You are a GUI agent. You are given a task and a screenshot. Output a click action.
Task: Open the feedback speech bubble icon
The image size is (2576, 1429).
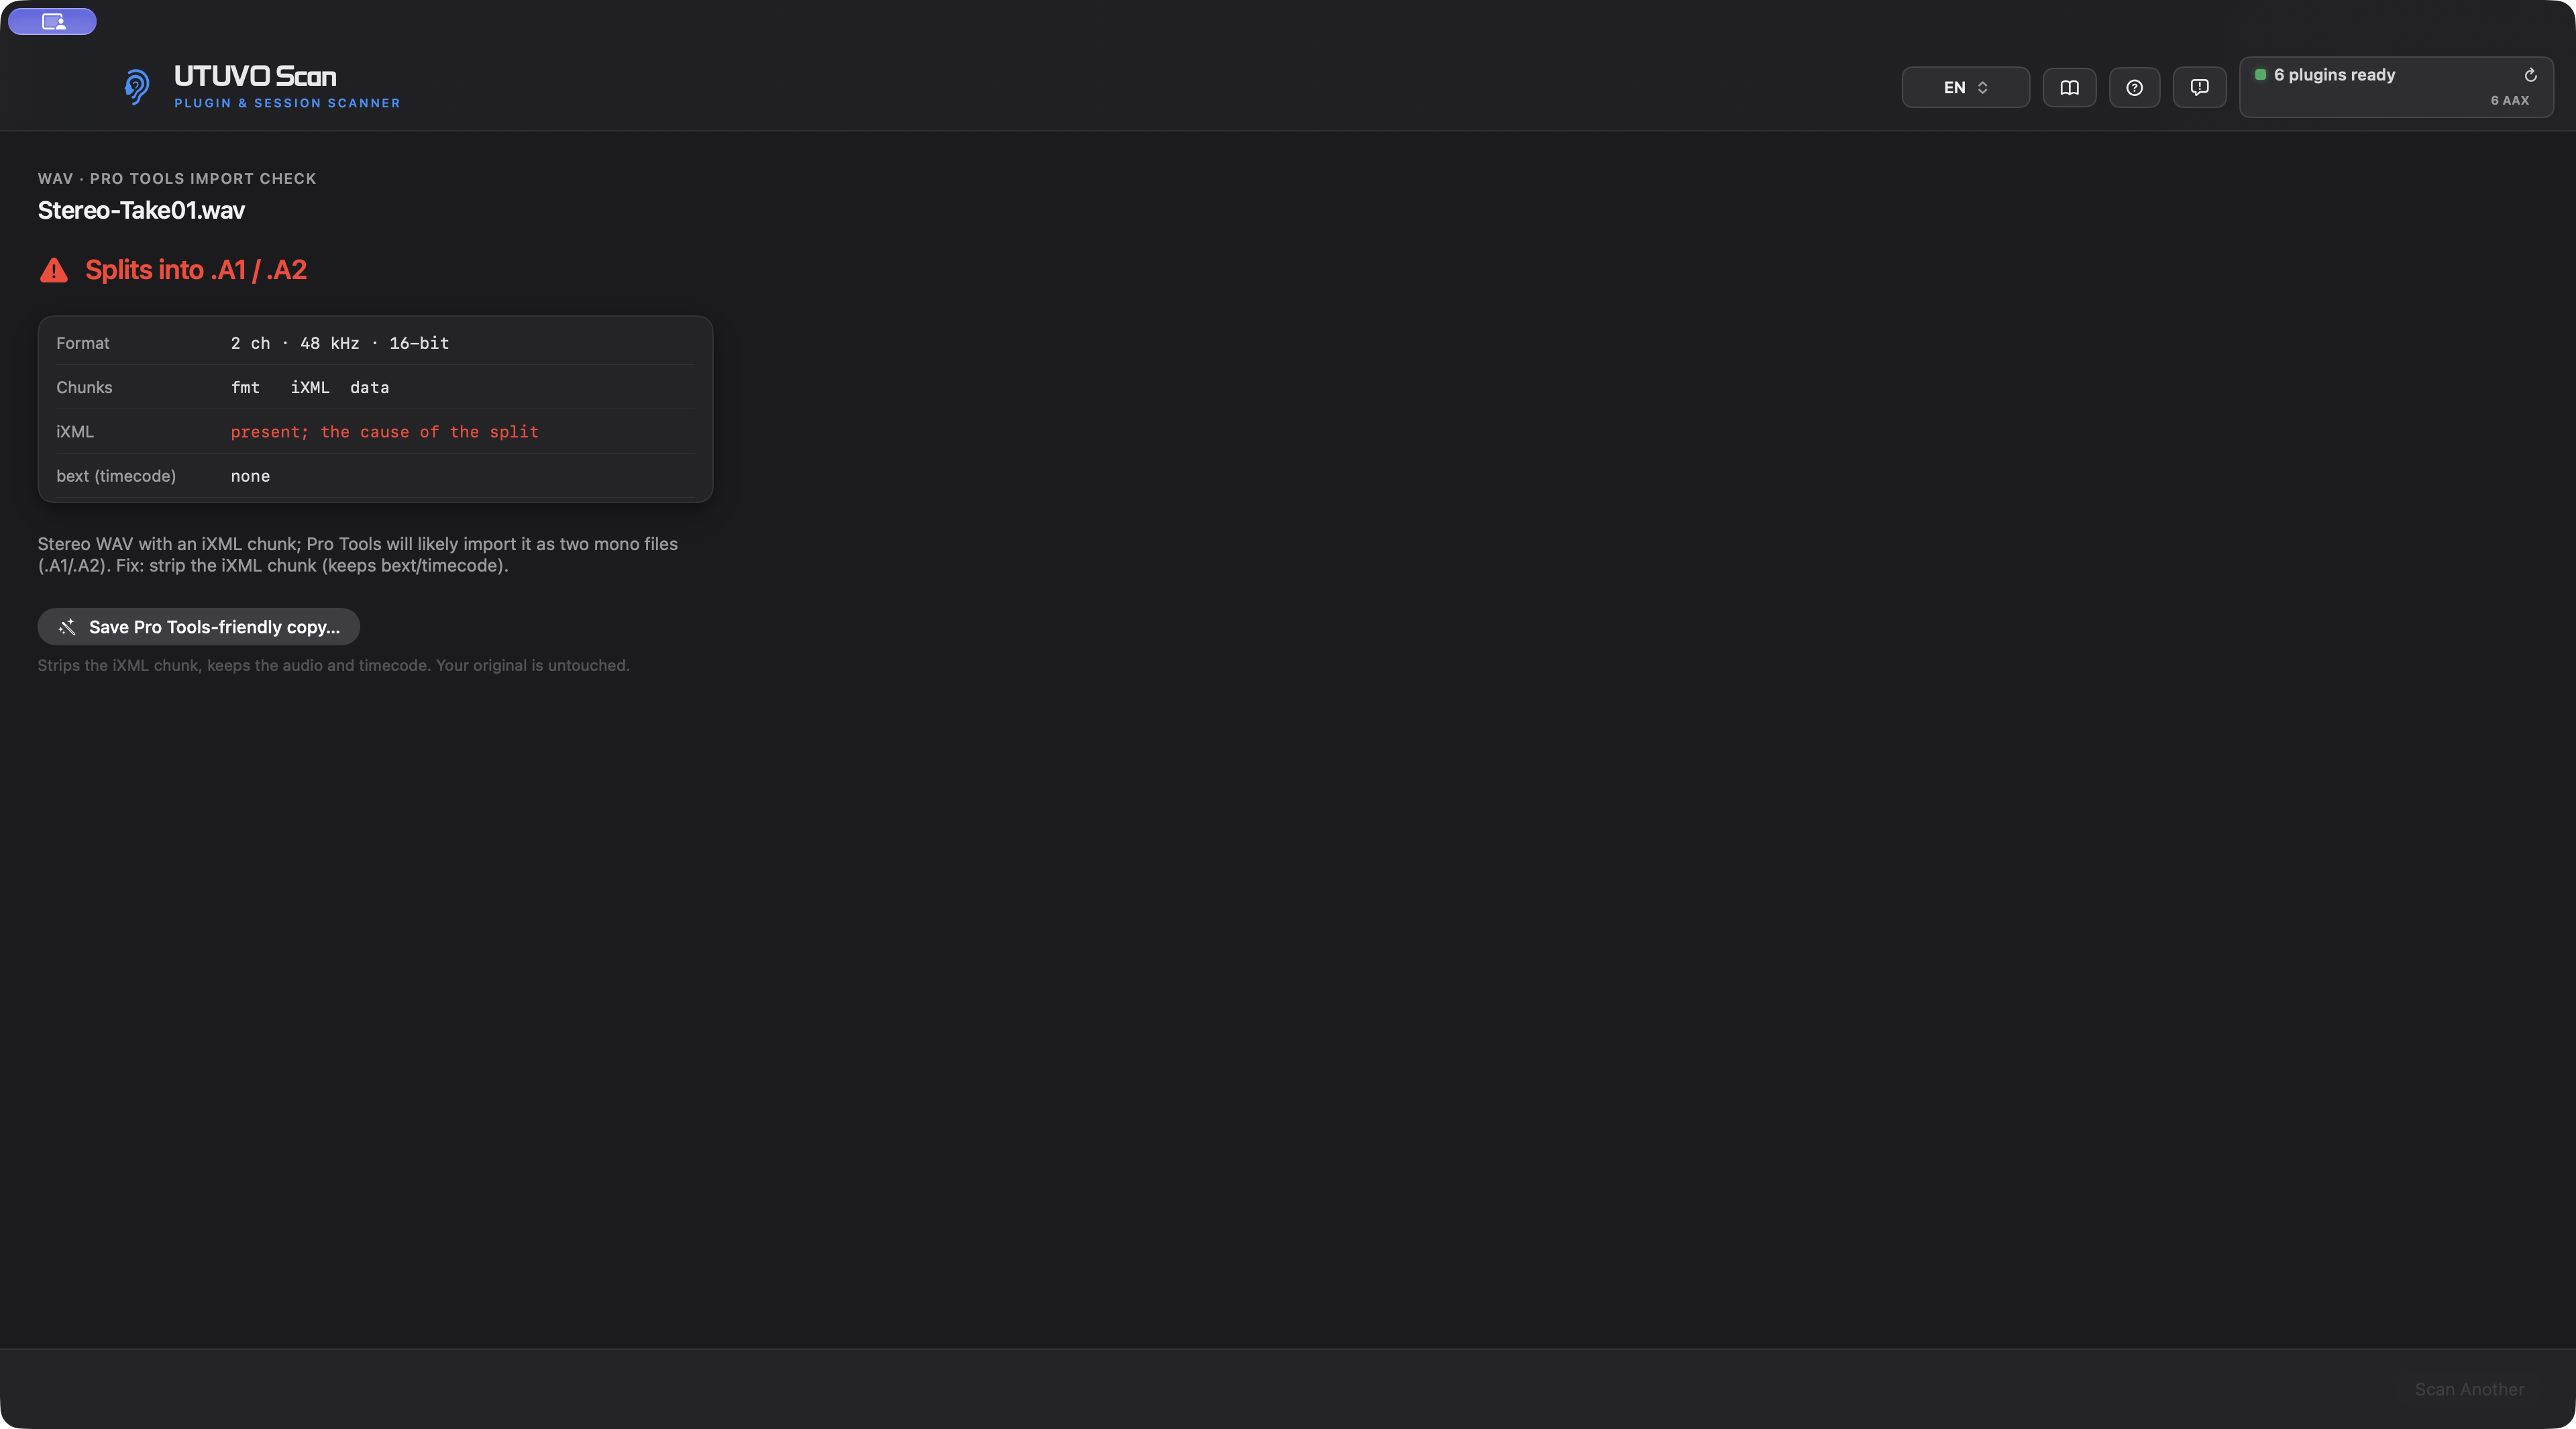[2199, 87]
